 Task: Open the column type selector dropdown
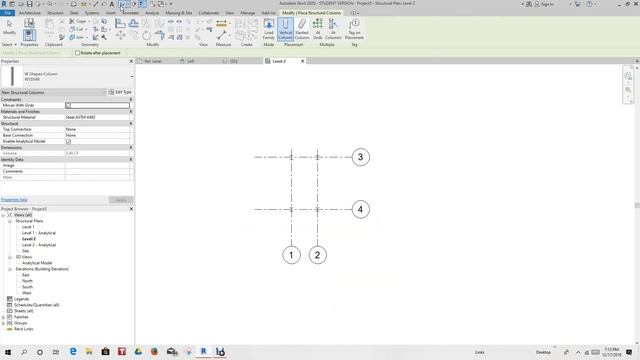(132, 76)
